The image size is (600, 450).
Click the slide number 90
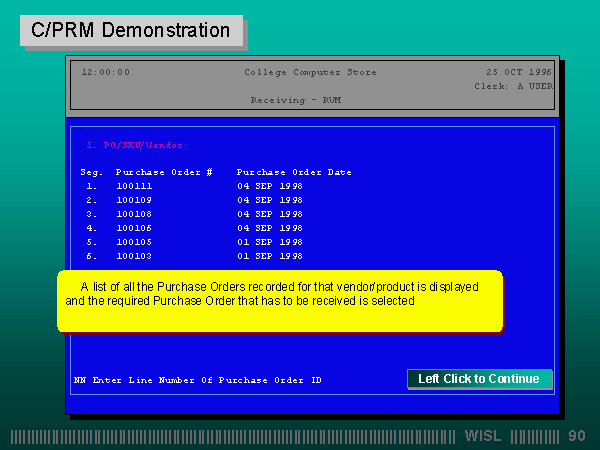tap(577, 436)
